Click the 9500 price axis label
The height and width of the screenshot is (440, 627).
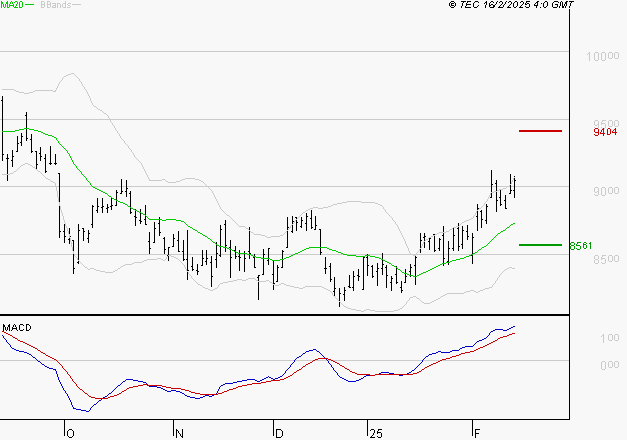[x=606, y=123]
